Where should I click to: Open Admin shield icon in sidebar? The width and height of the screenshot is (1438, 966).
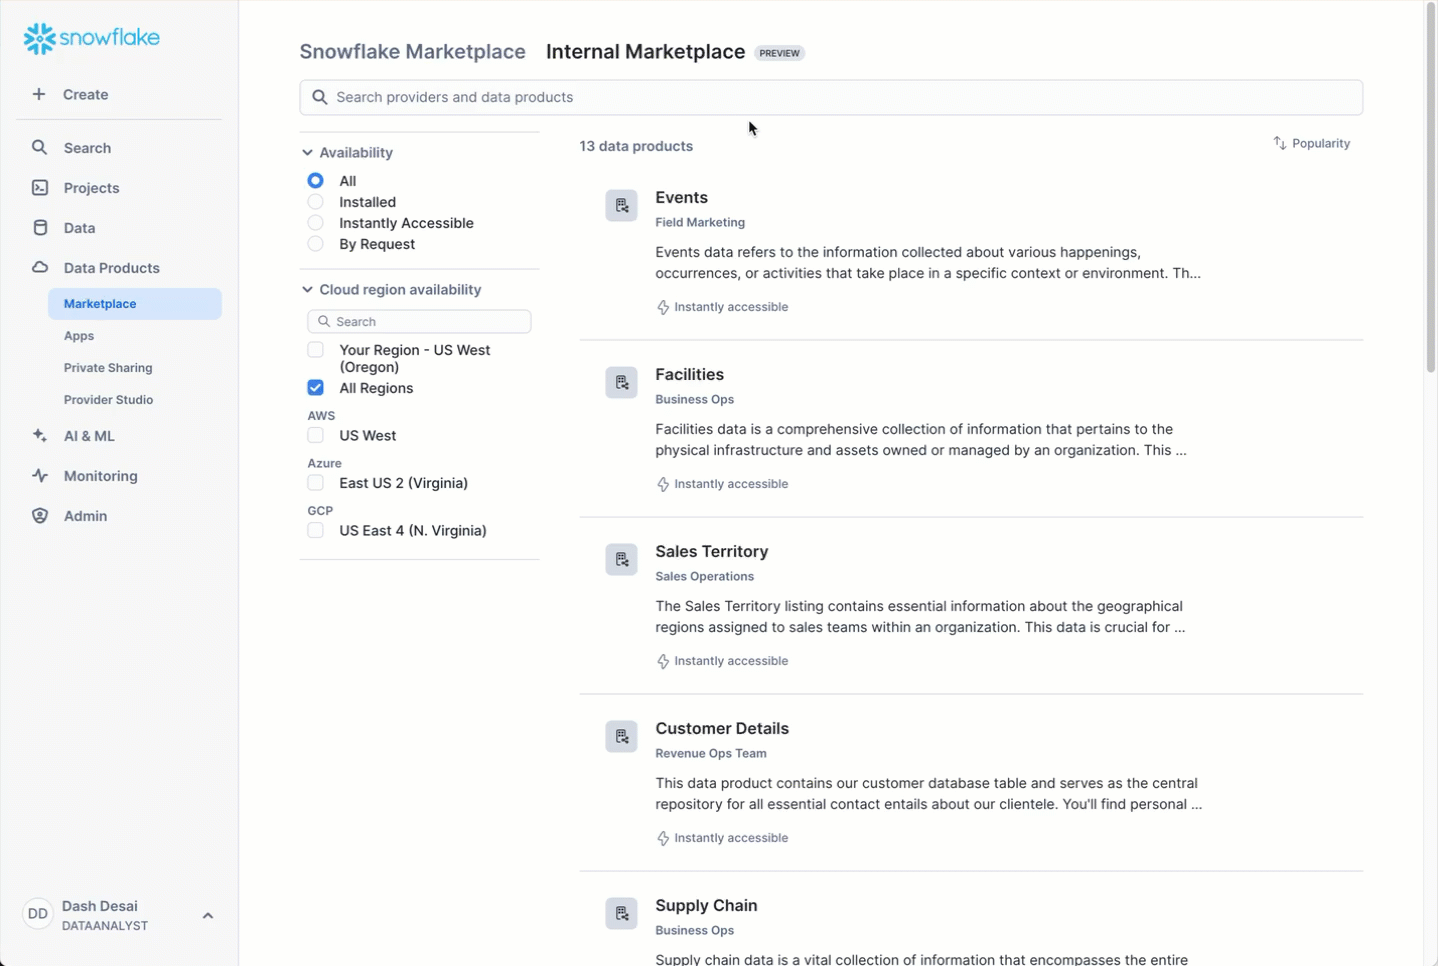(x=39, y=516)
